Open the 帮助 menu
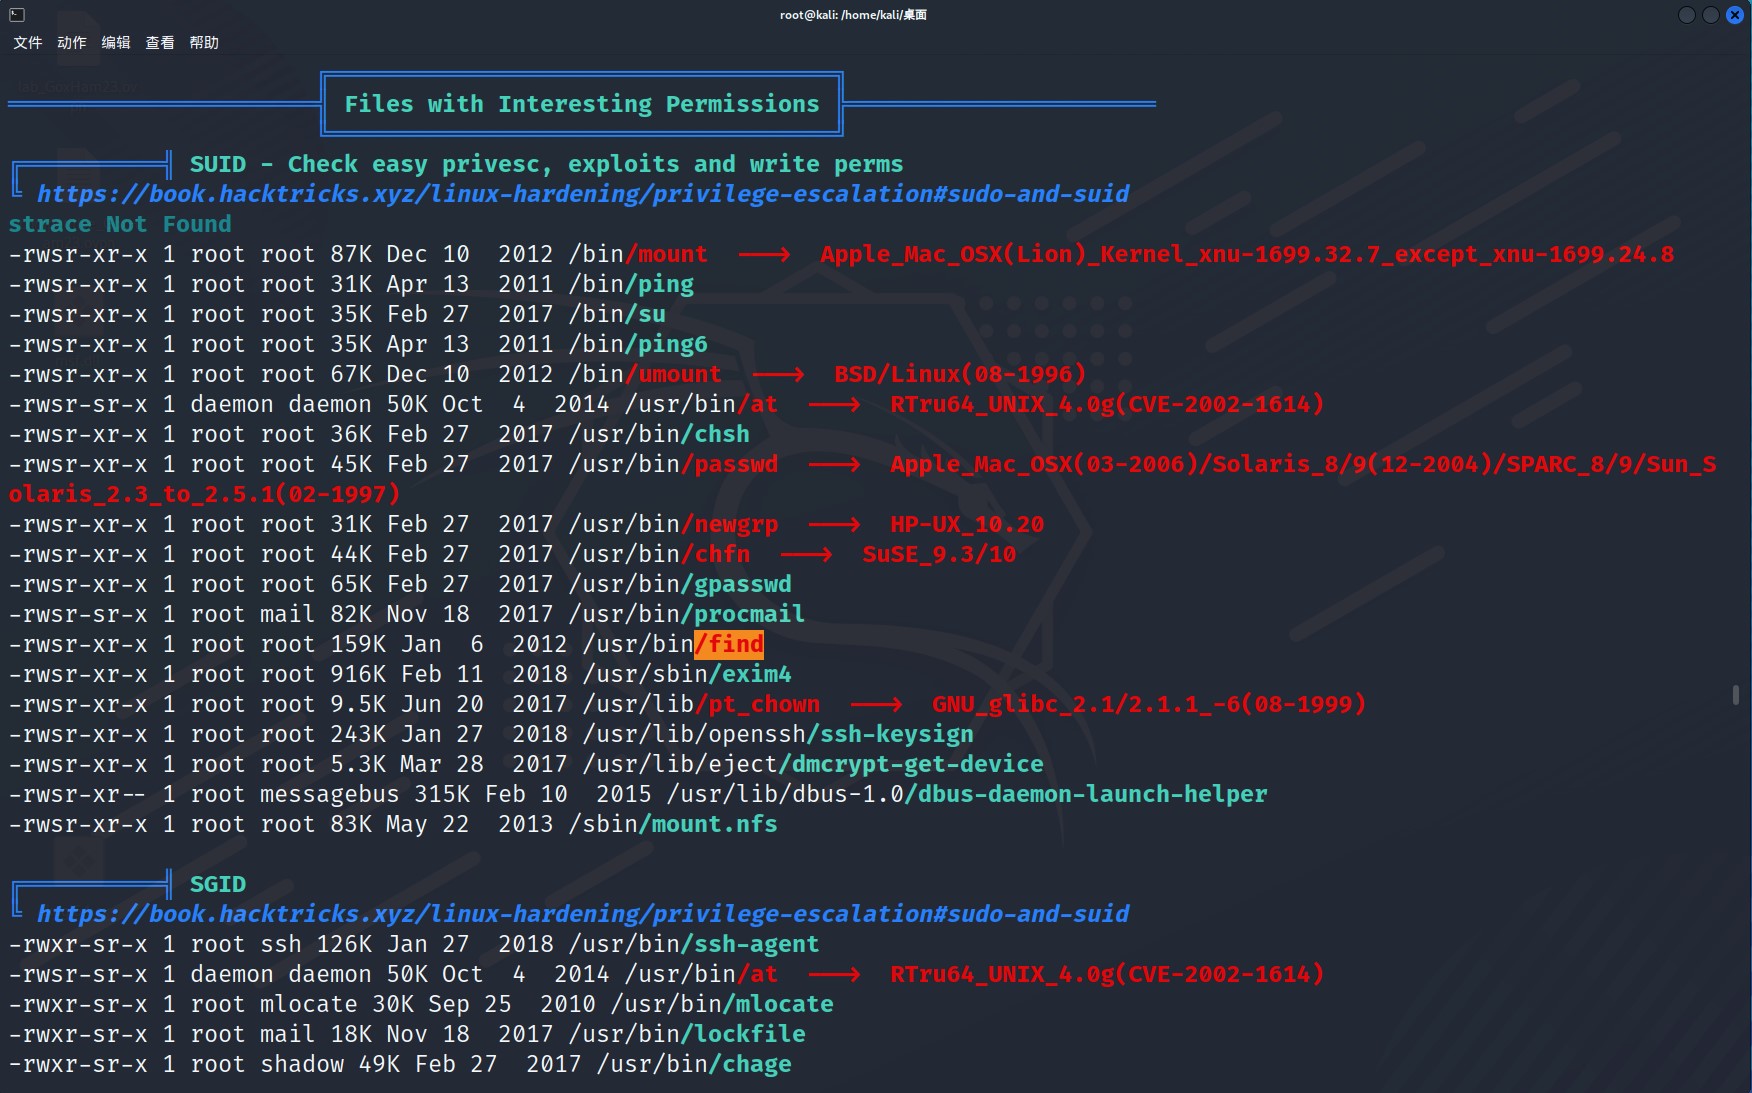 (203, 42)
